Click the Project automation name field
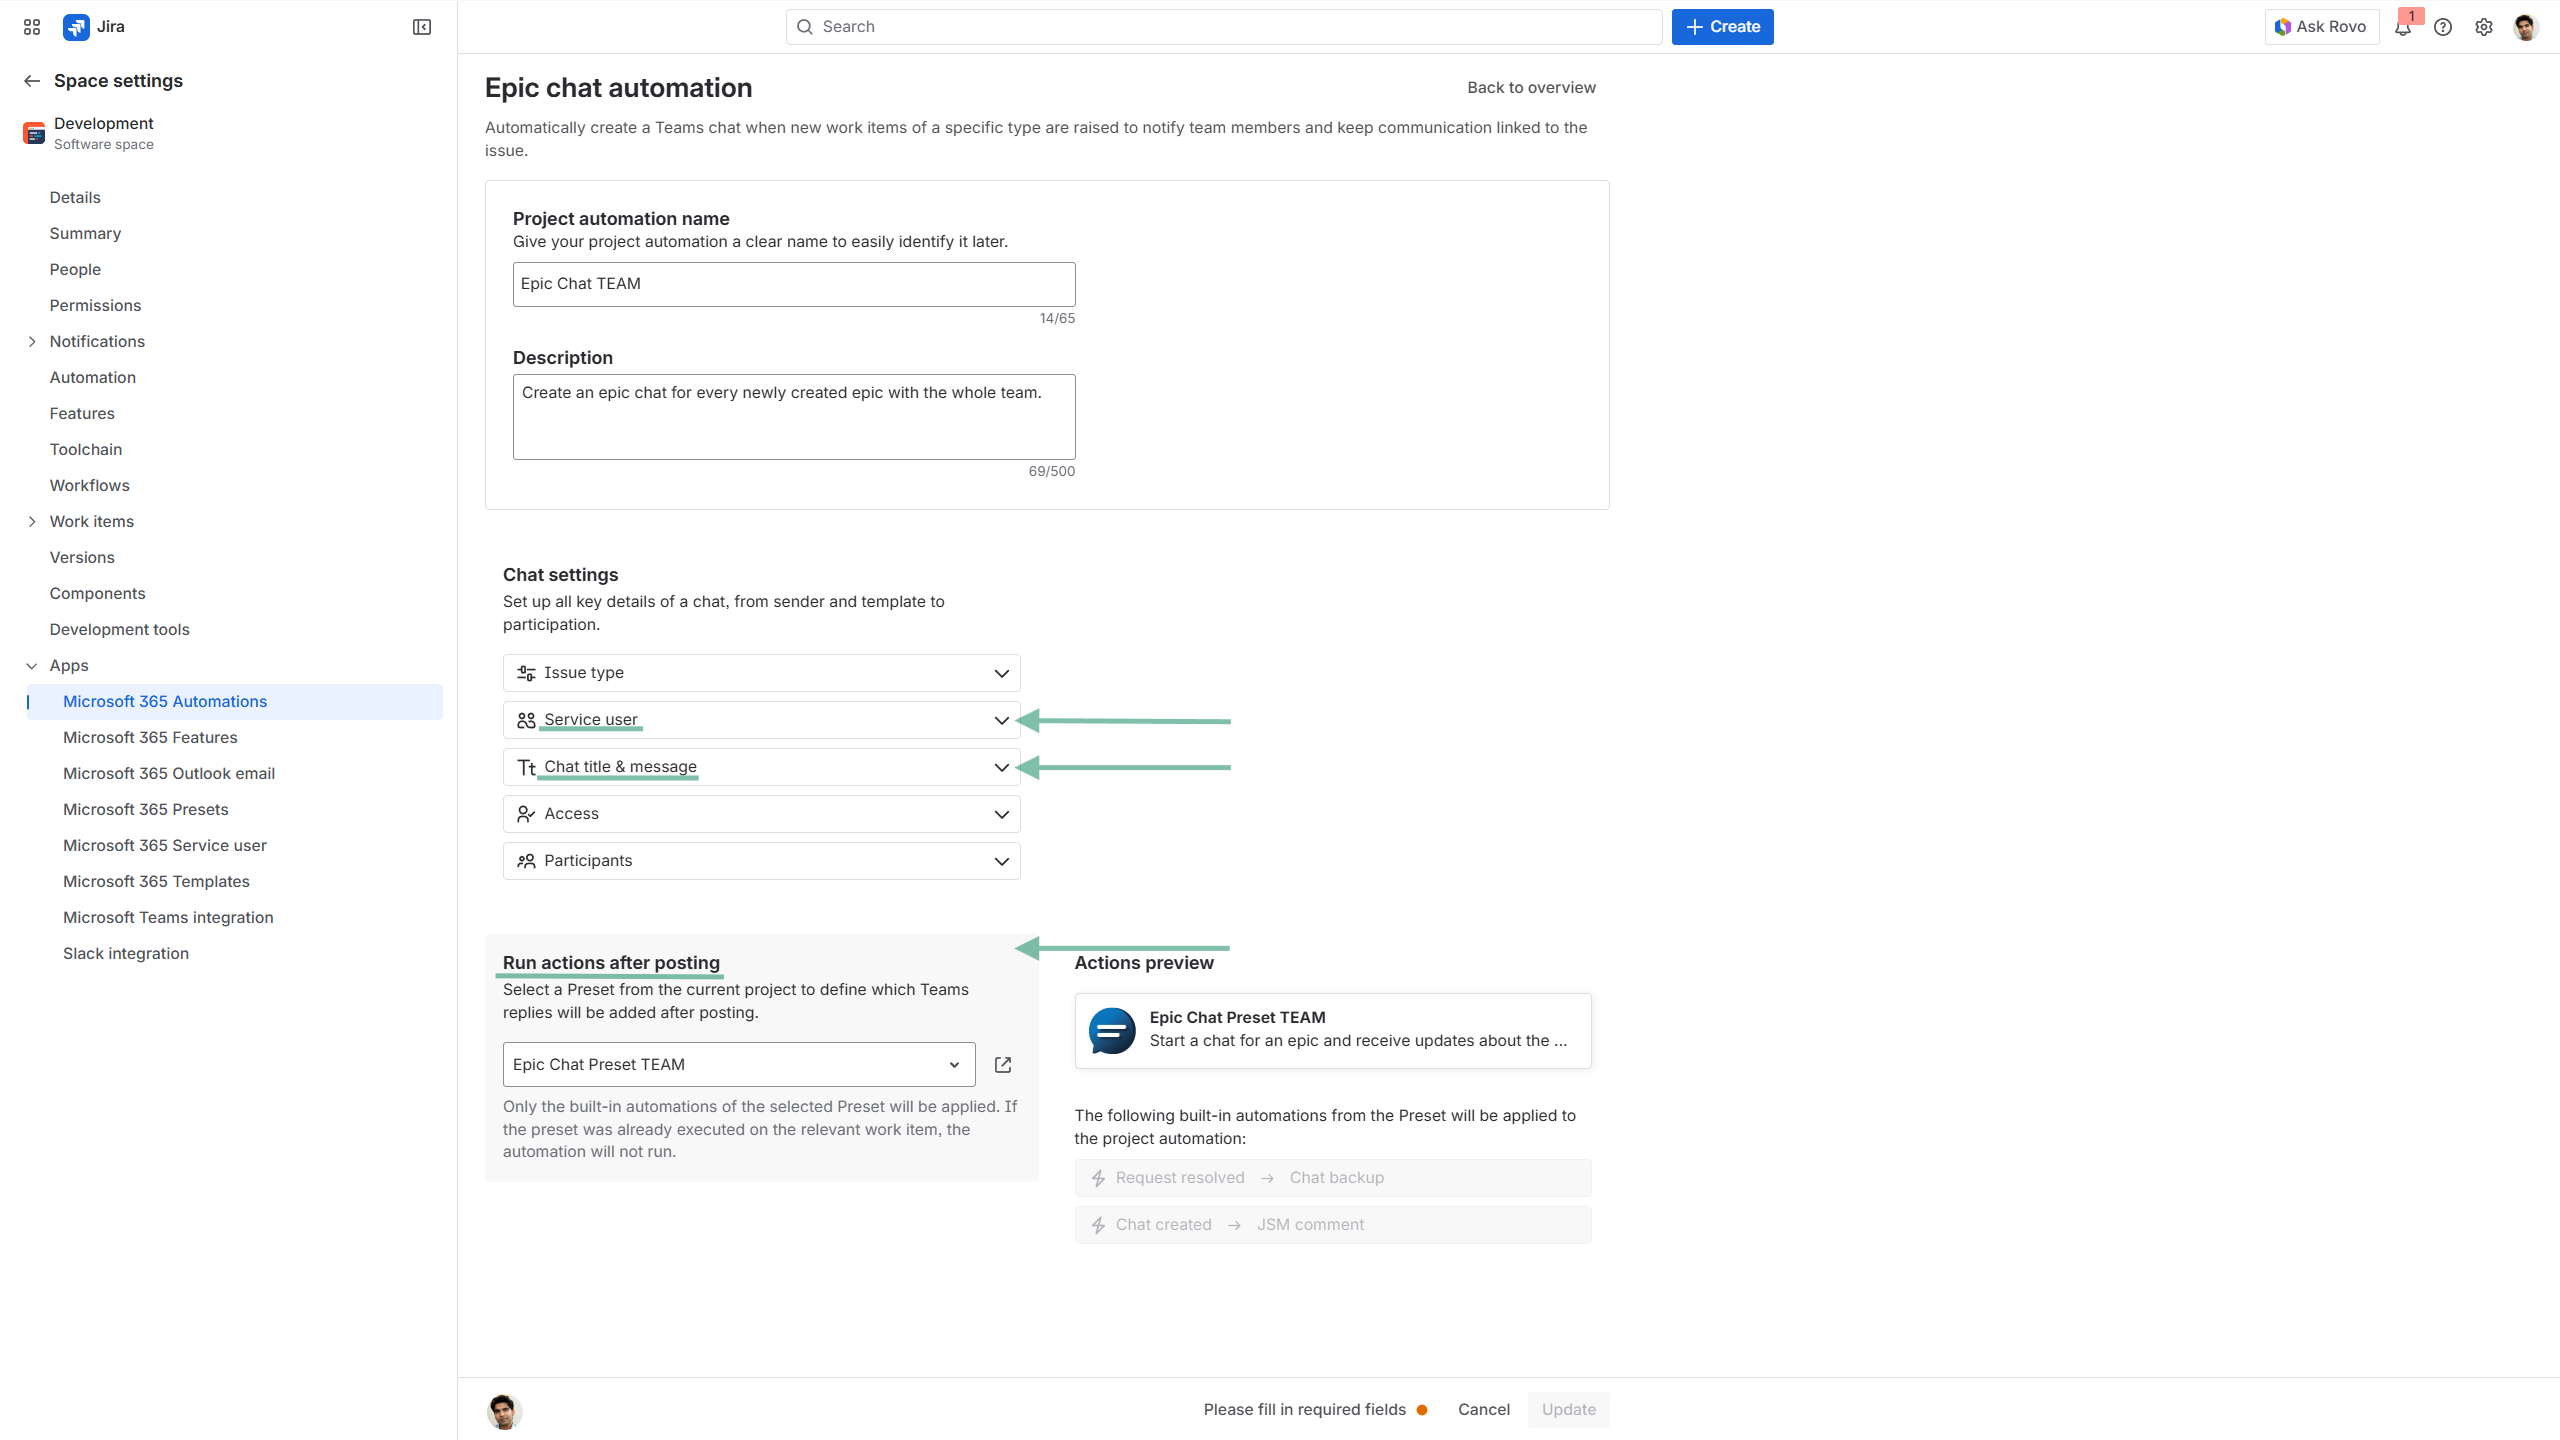The width and height of the screenshot is (2560, 1440). (793, 284)
